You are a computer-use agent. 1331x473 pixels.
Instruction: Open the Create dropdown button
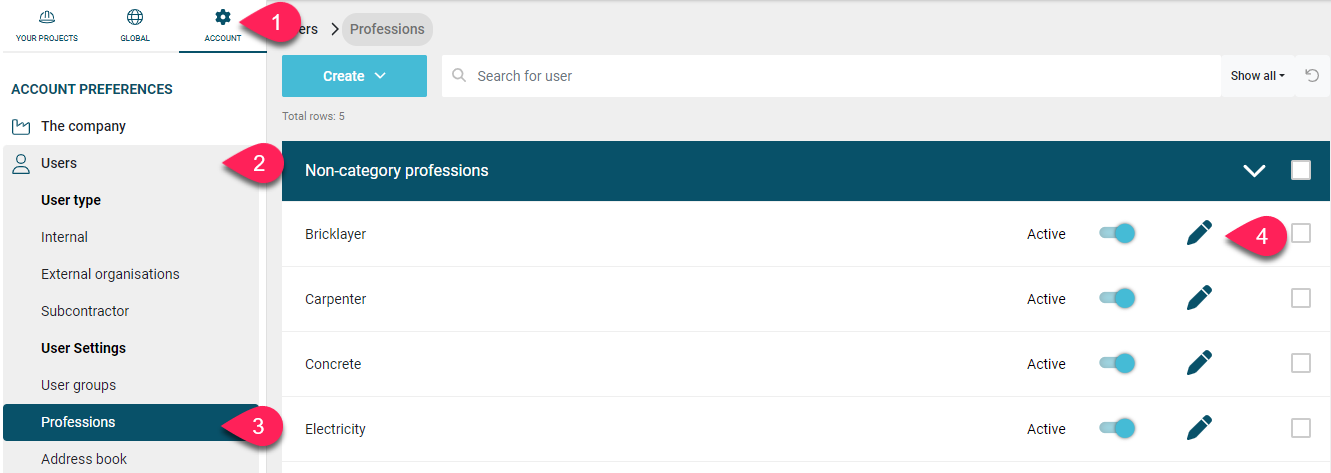[x=354, y=76]
